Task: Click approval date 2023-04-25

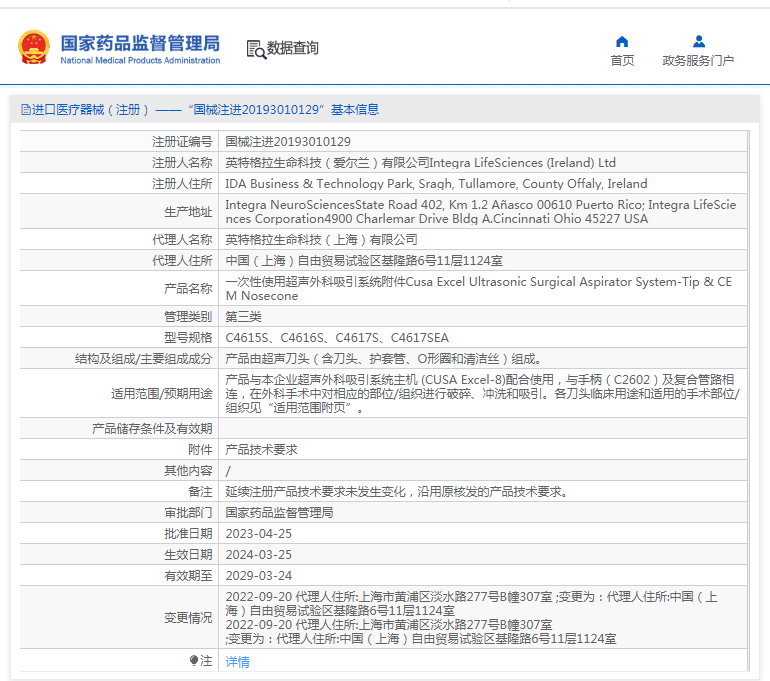Action: 258,534
